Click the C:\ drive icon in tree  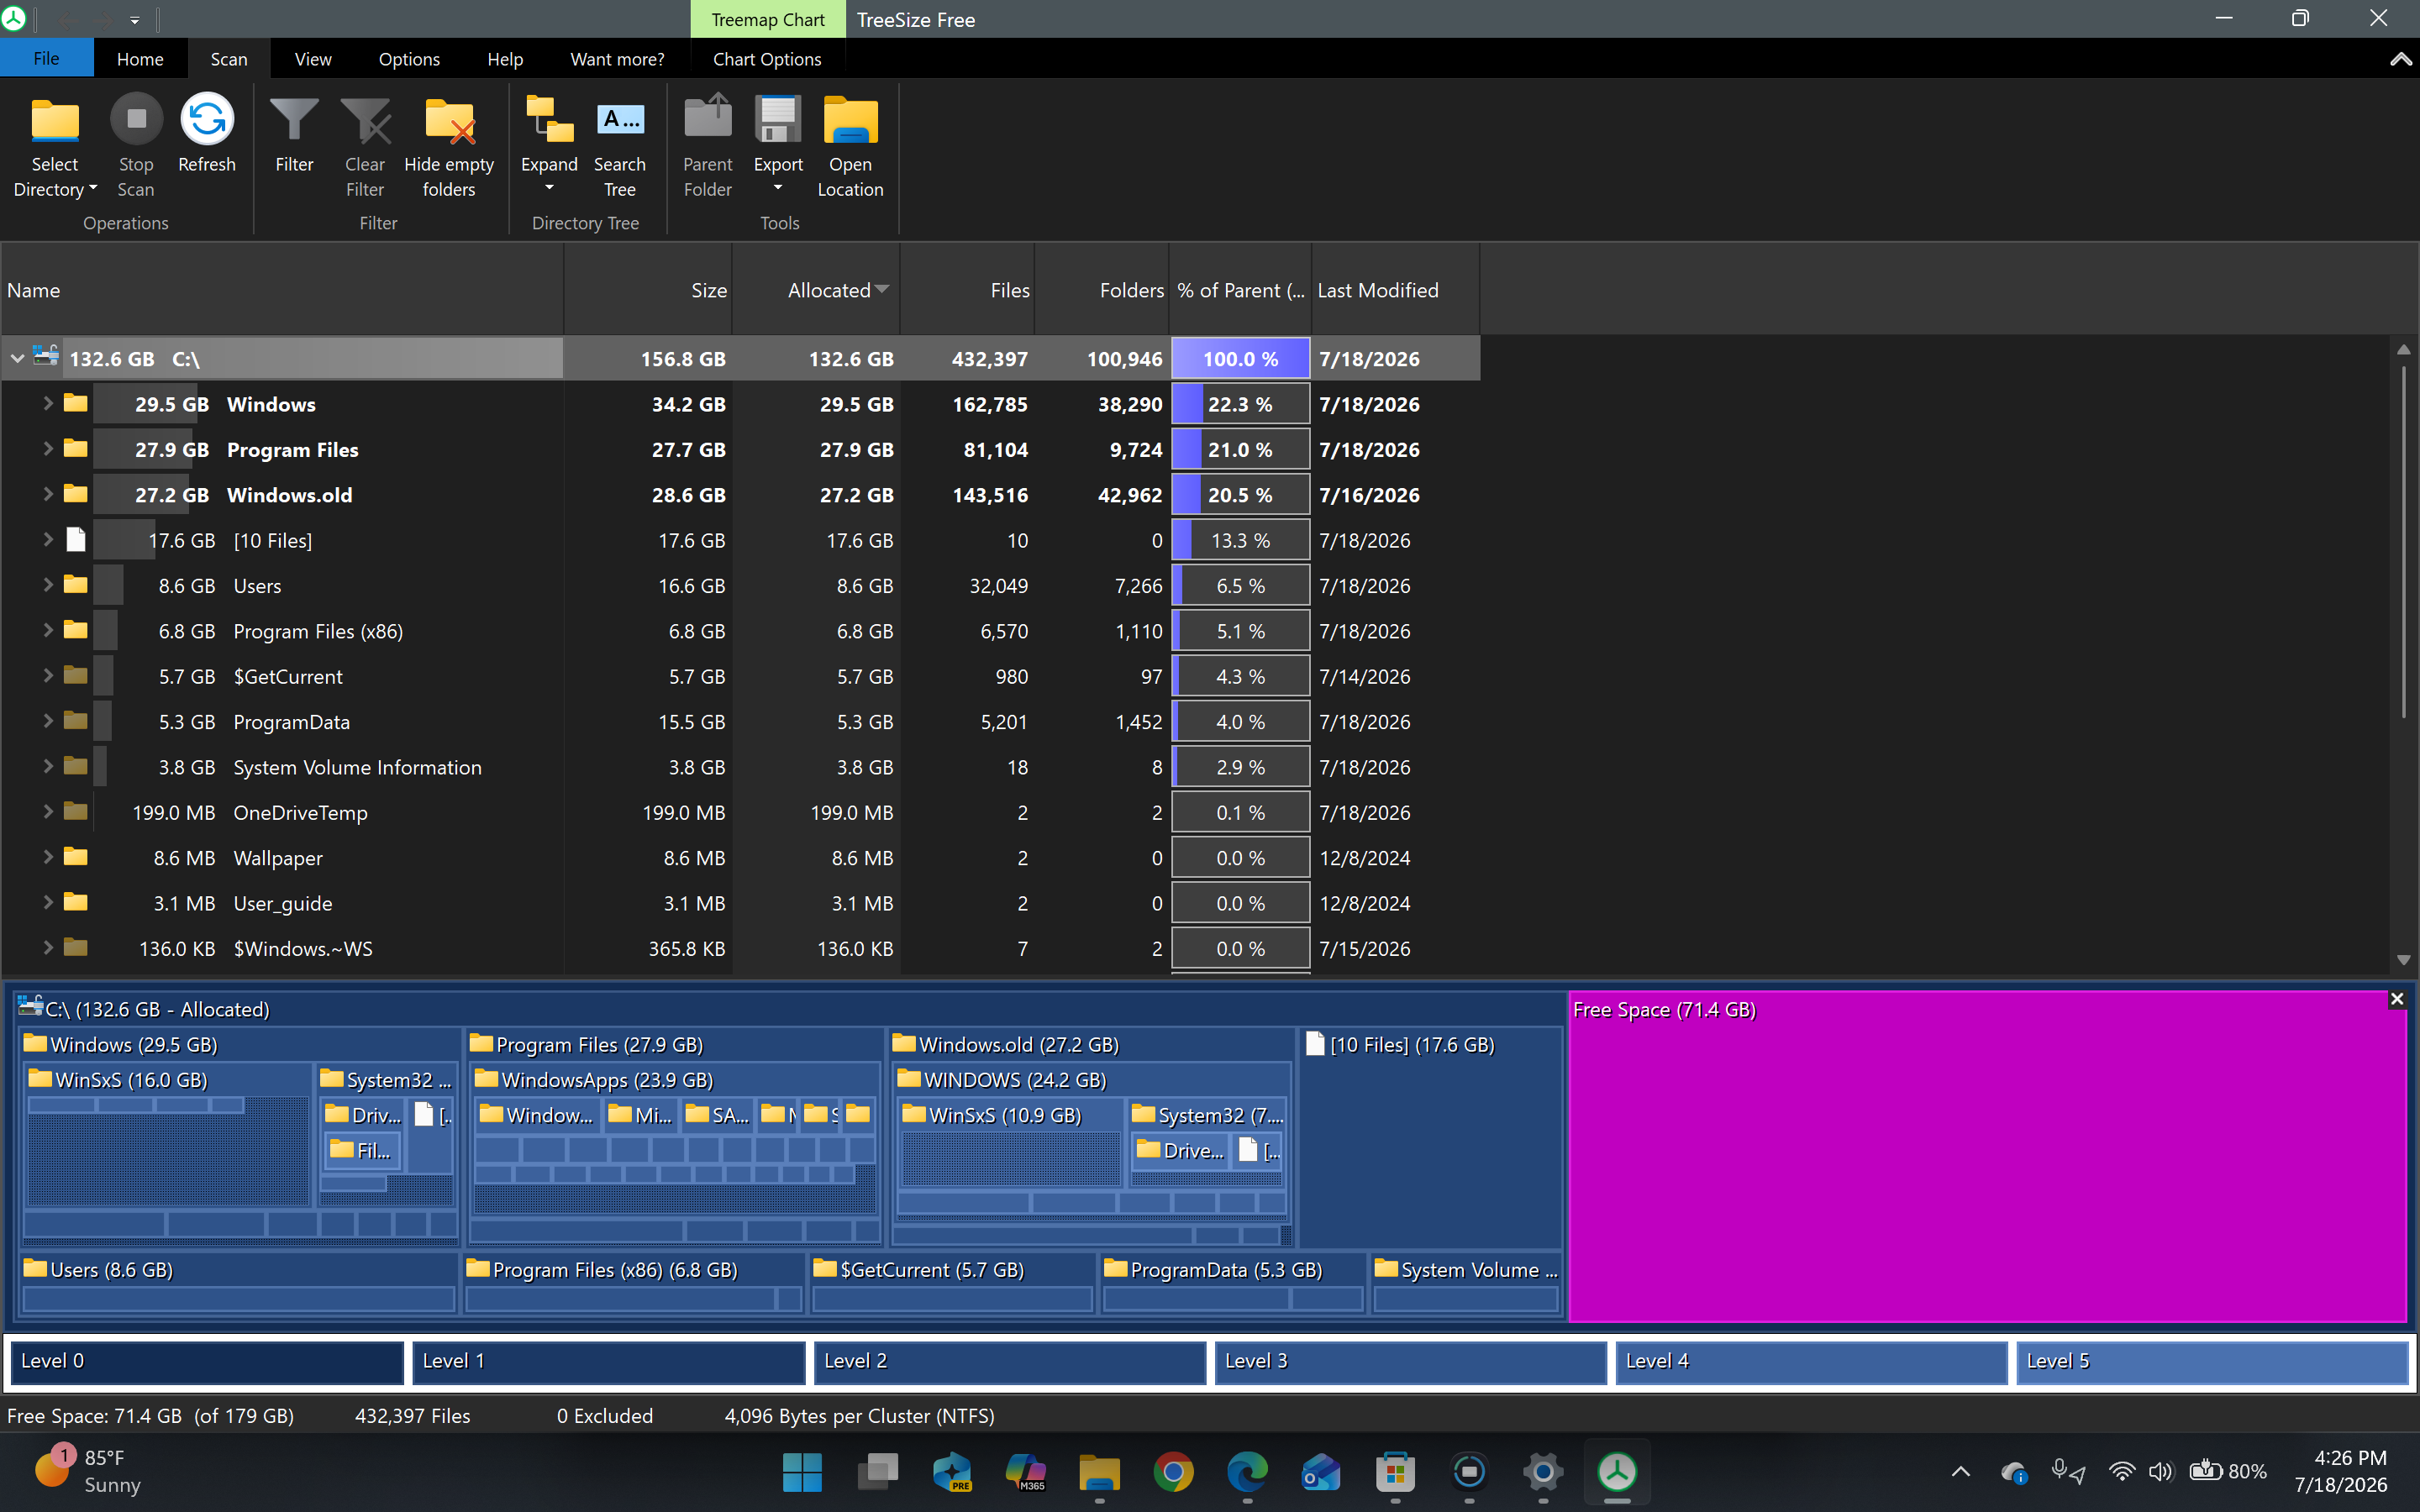pyautogui.click(x=45, y=356)
